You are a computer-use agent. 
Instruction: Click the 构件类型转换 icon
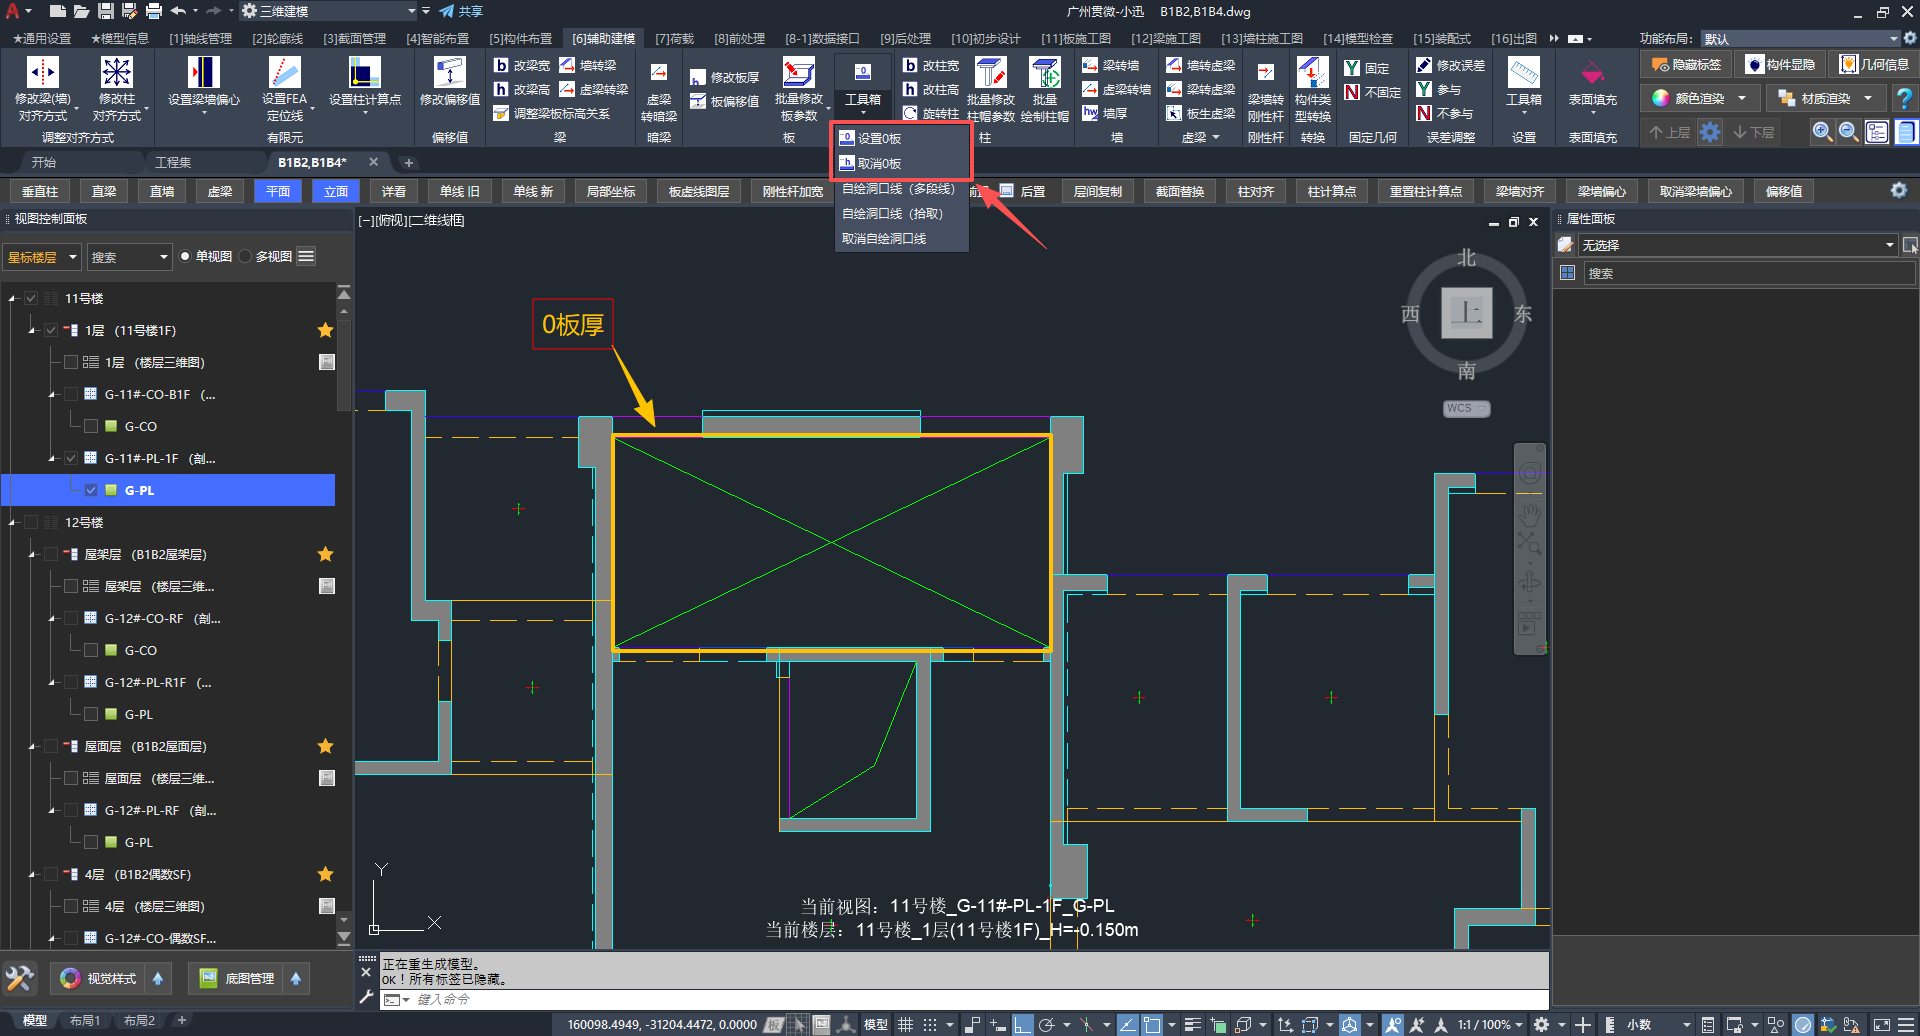point(1312,72)
